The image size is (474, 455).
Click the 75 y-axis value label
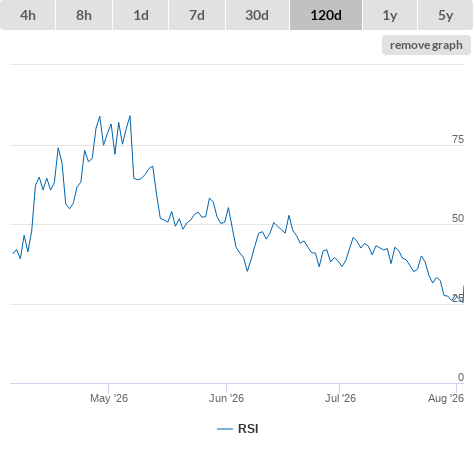pyautogui.click(x=458, y=139)
